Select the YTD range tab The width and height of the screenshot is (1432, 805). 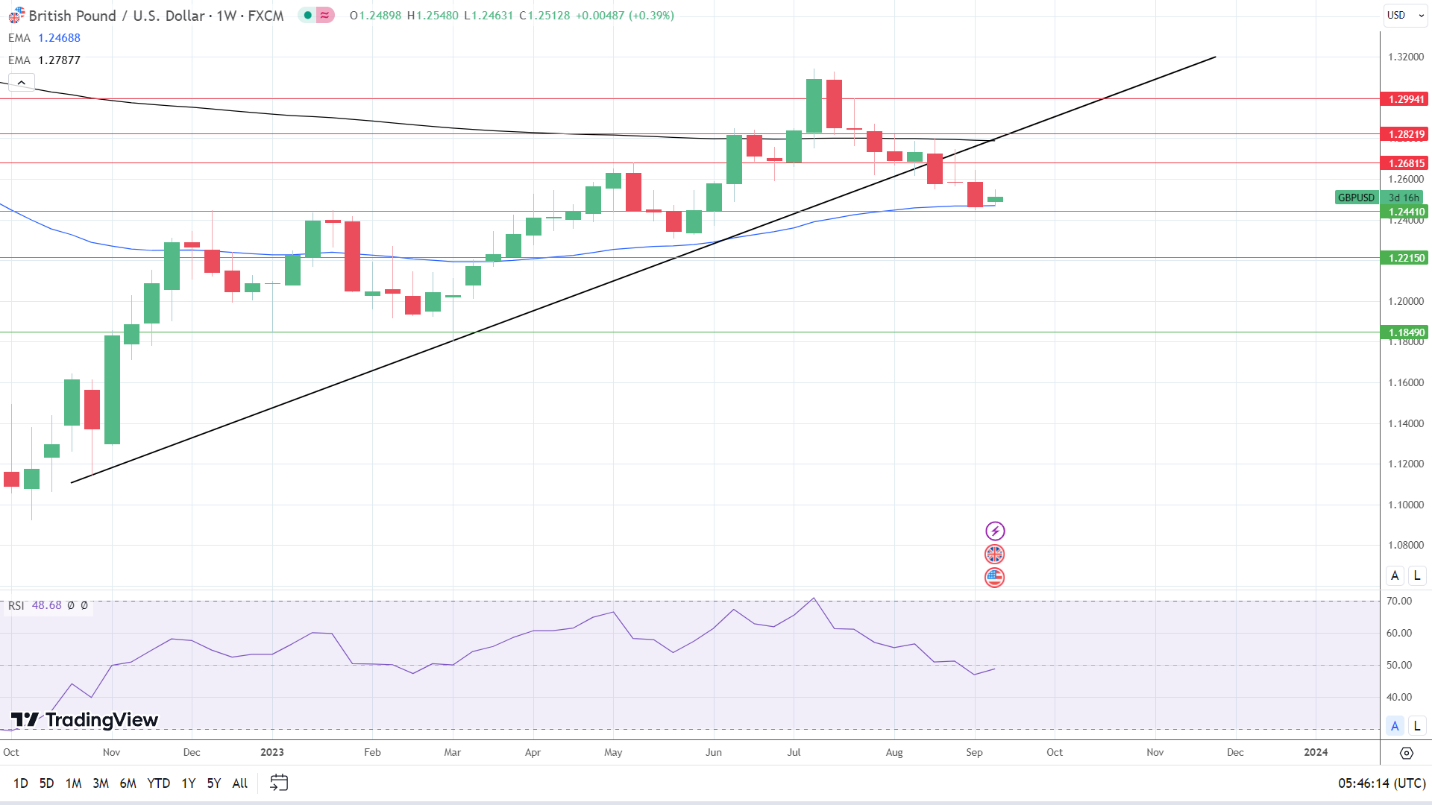[157, 783]
